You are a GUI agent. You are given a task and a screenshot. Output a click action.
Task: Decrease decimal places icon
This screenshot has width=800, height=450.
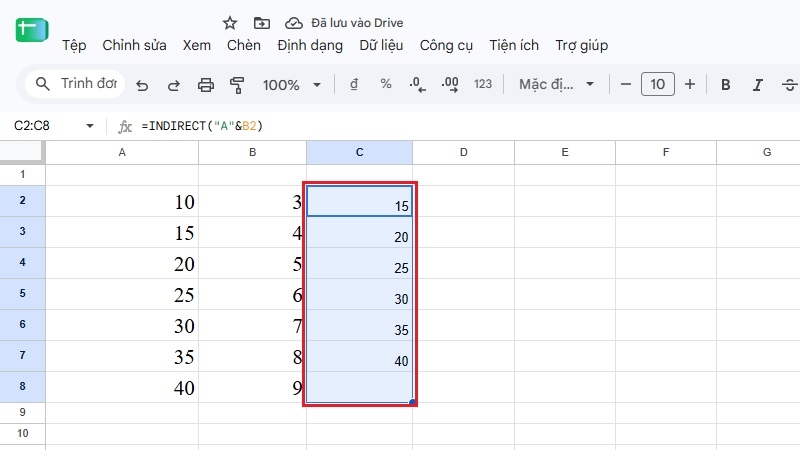coord(417,84)
